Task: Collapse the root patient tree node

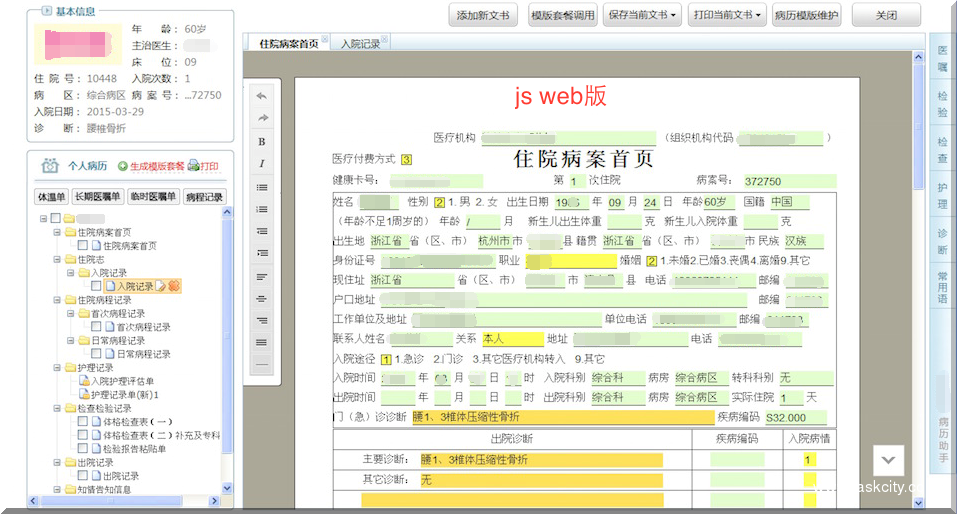Action: [43, 219]
